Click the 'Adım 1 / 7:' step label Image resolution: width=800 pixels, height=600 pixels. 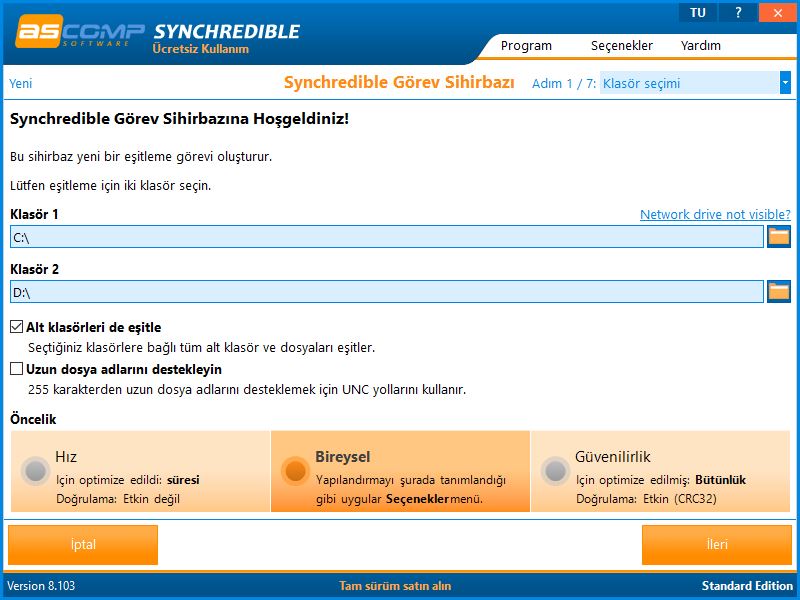point(564,83)
